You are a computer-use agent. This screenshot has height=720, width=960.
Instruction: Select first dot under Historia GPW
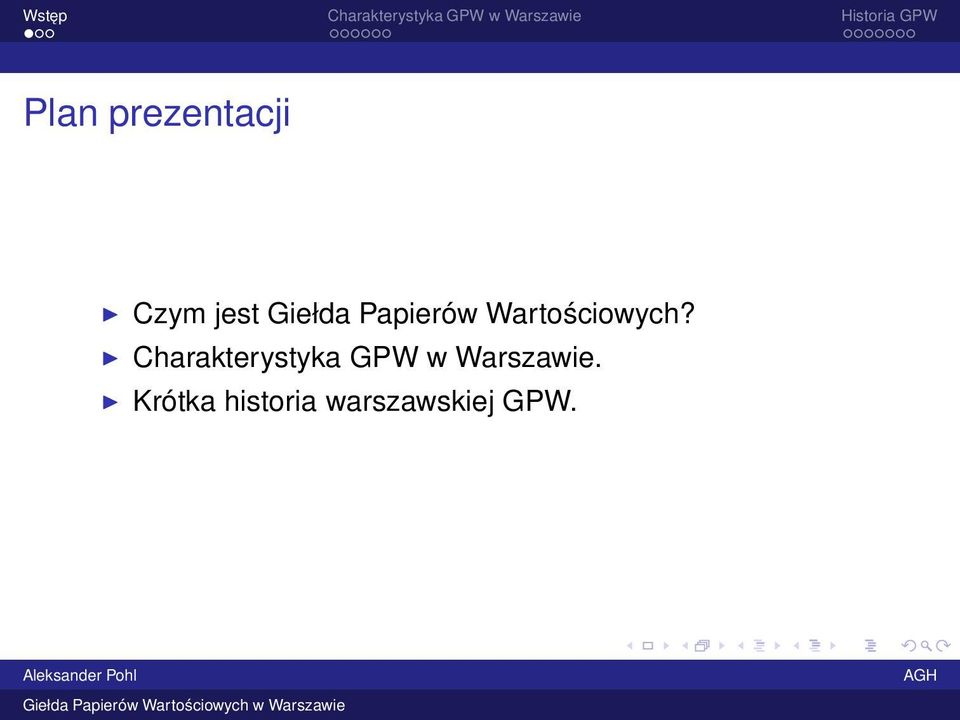pyautogui.click(x=848, y=34)
